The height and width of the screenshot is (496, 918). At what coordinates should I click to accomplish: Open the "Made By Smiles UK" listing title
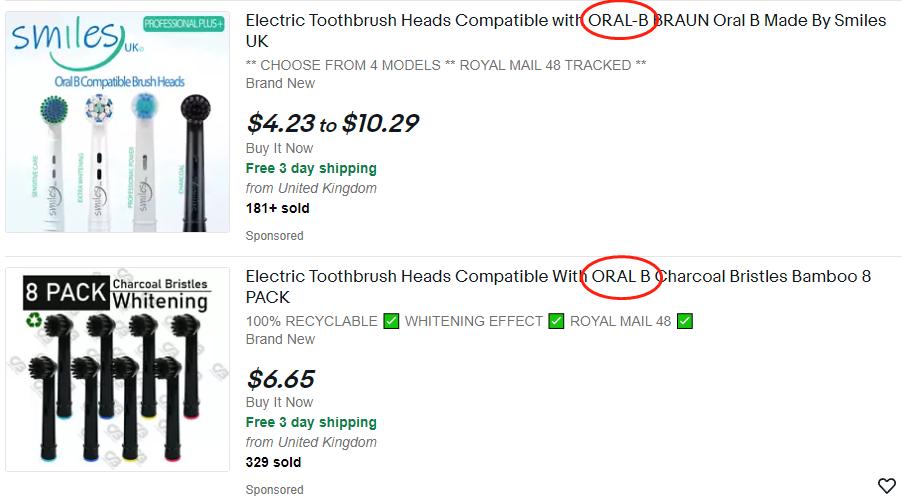click(x=565, y=31)
